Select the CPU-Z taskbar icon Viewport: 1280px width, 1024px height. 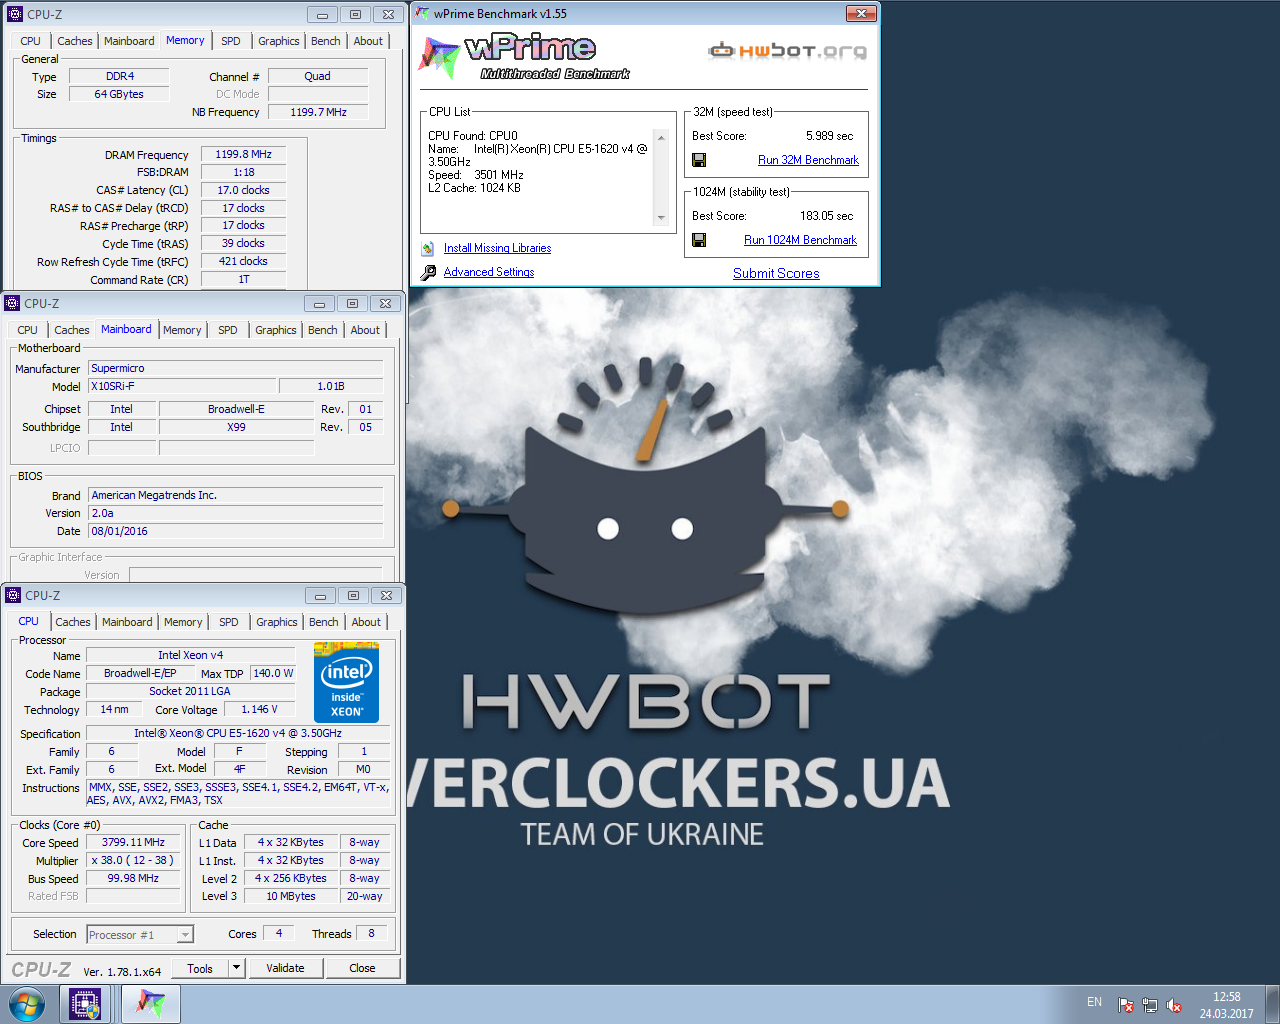85,1004
